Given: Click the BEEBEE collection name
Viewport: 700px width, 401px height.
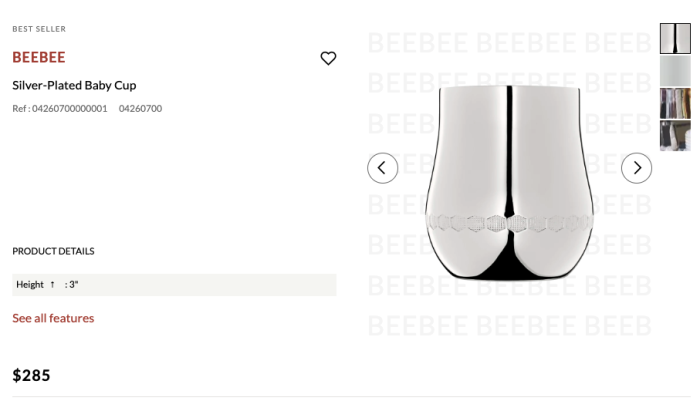Looking at the screenshot, I should [39, 57].
